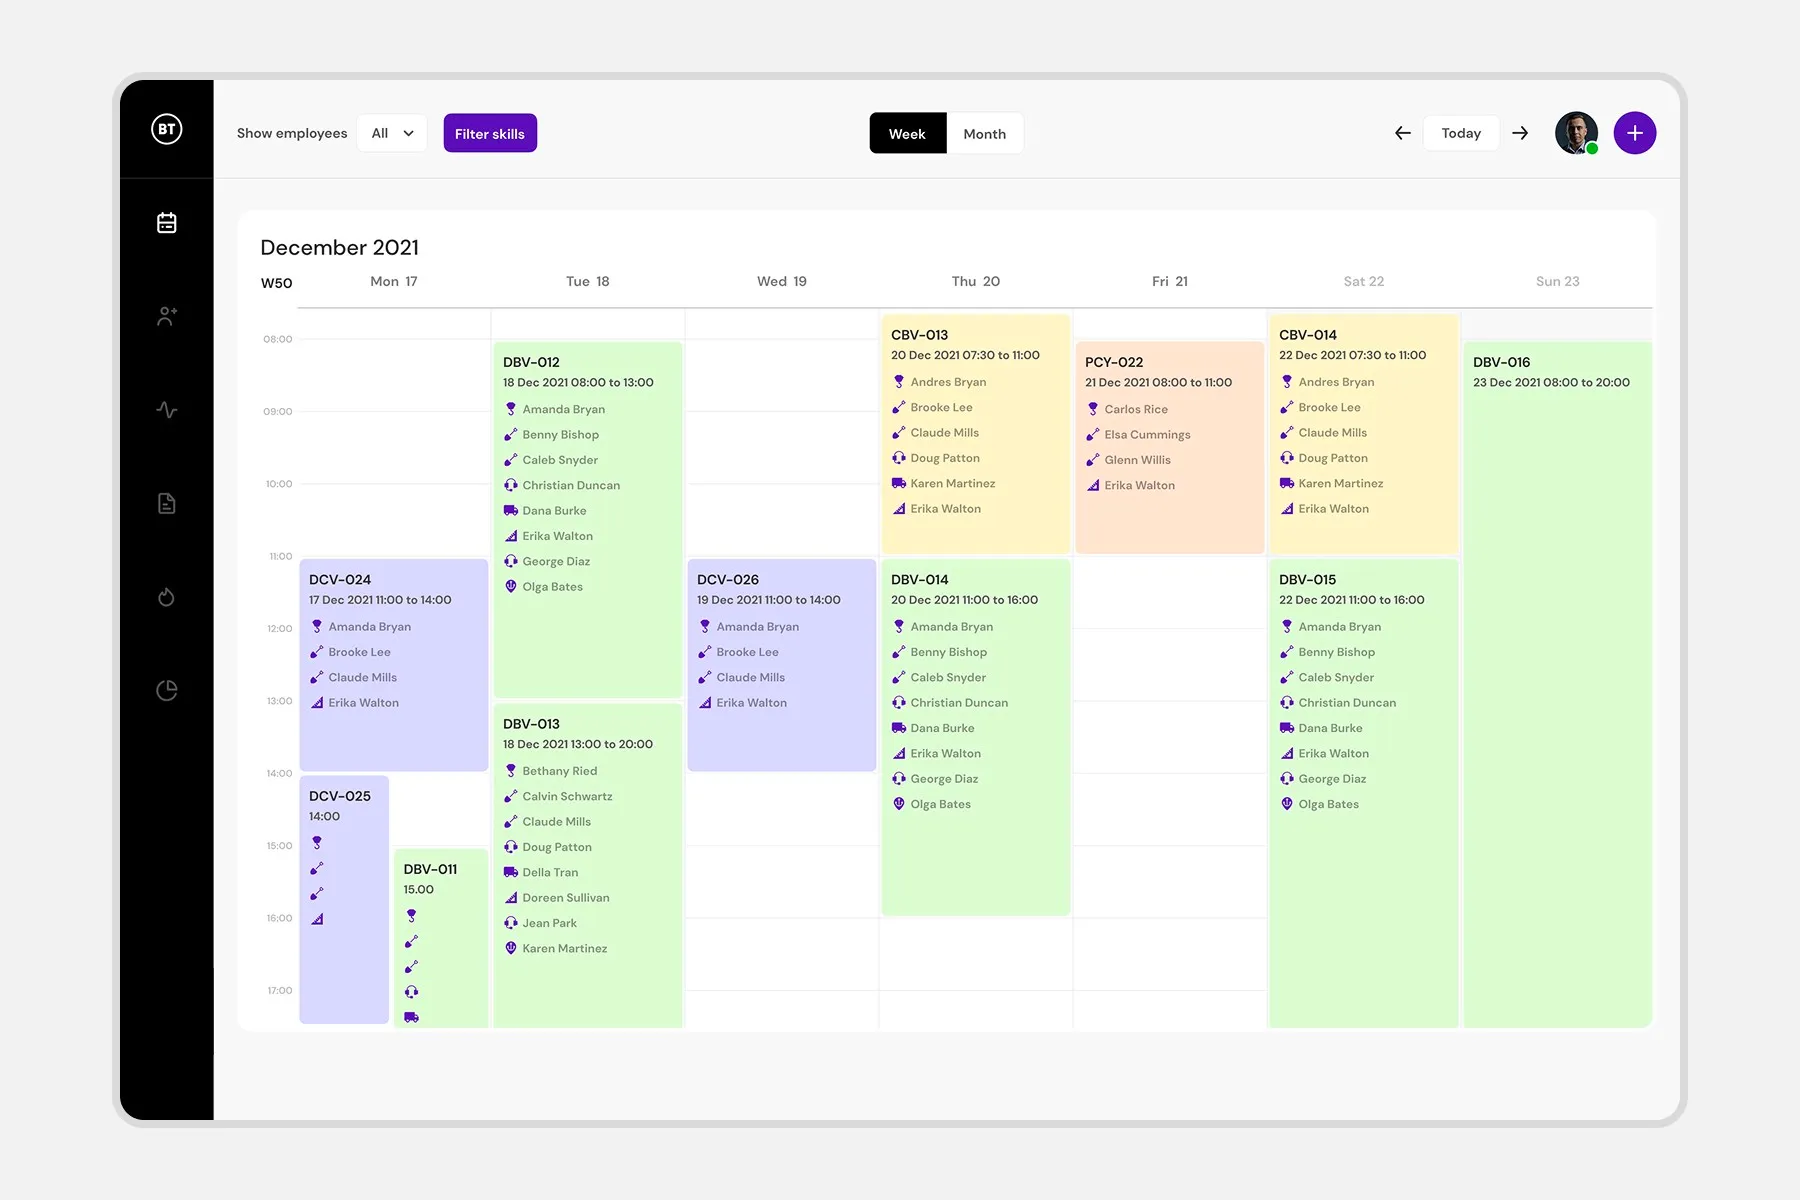Select the Wed 19 day header
Screen dimensions: 1800x1200
click(782, 281)
